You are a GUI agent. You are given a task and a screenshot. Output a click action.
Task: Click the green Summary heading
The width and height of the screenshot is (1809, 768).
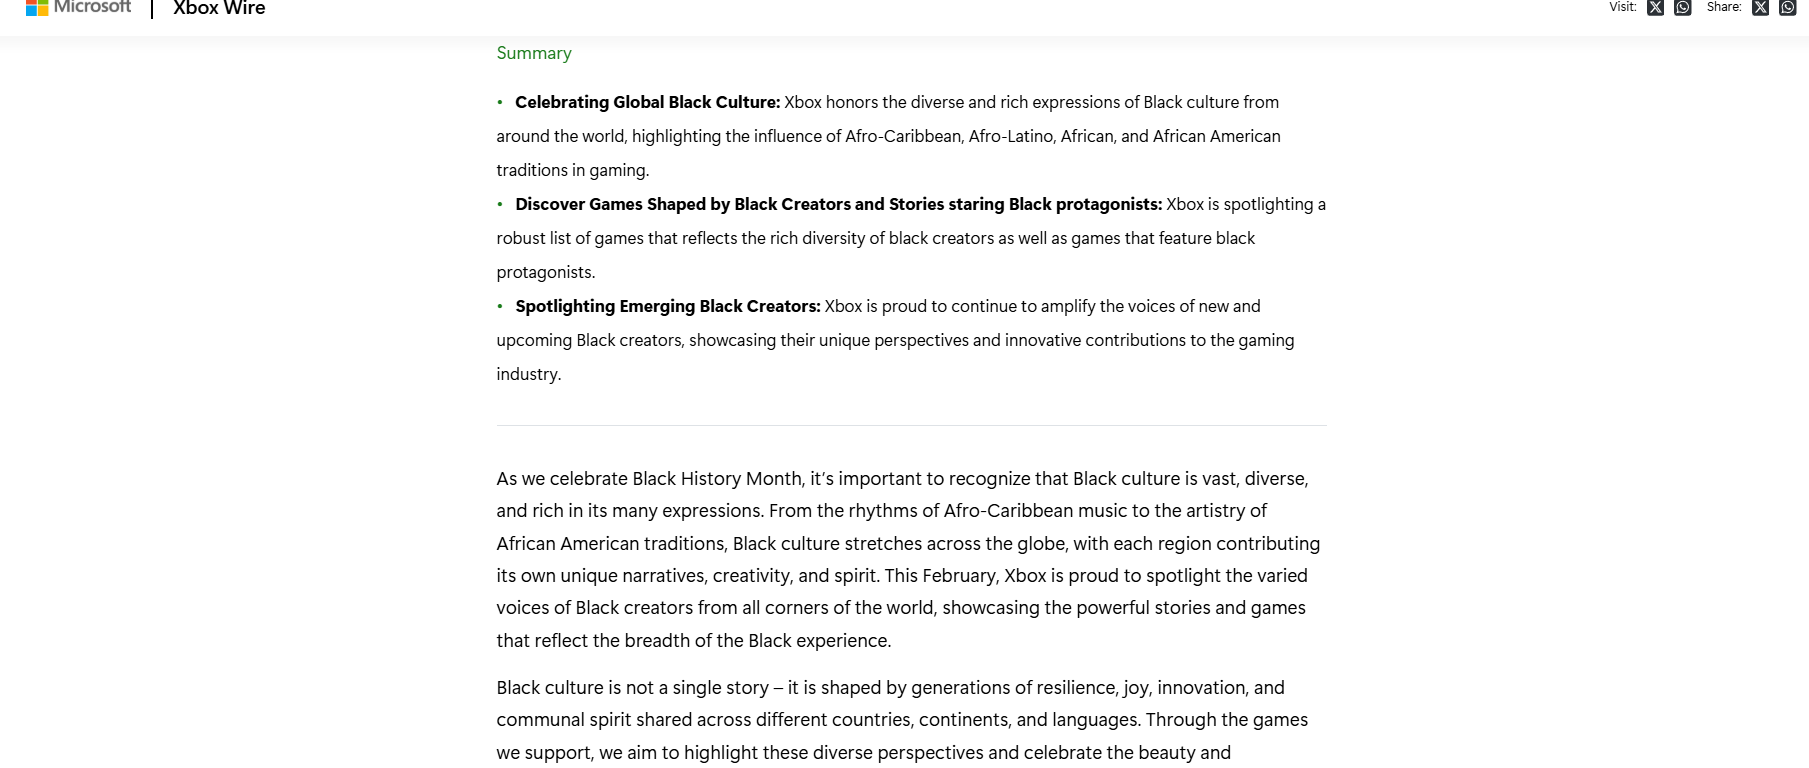coord(534,53)
